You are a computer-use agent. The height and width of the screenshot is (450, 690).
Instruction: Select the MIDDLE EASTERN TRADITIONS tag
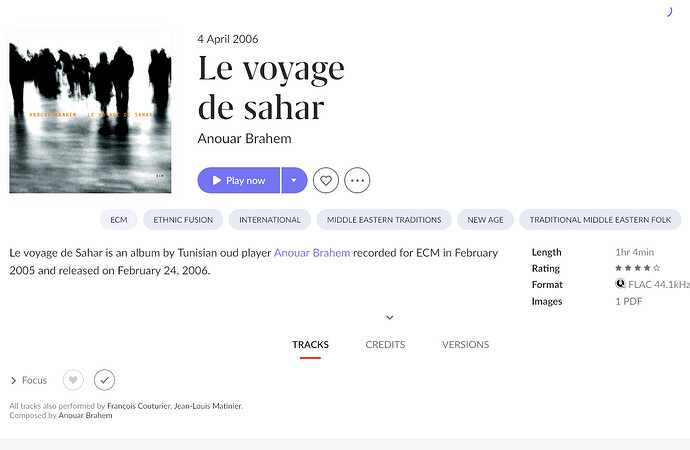pyautogui.click(x=384, y=220)
